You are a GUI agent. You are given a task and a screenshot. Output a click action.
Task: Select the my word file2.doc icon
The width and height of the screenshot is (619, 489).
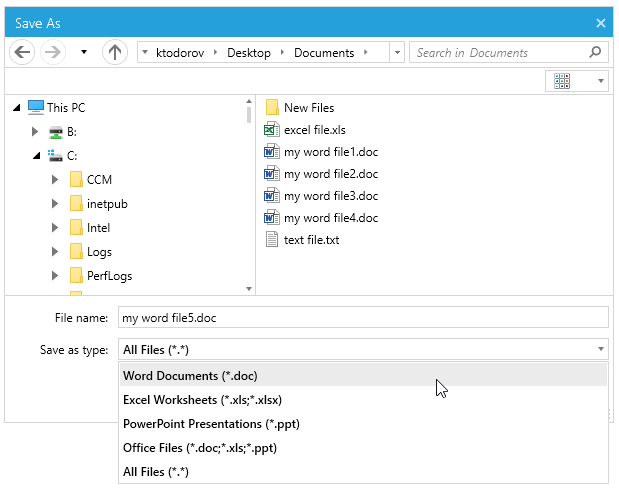(x=272, y=174)
